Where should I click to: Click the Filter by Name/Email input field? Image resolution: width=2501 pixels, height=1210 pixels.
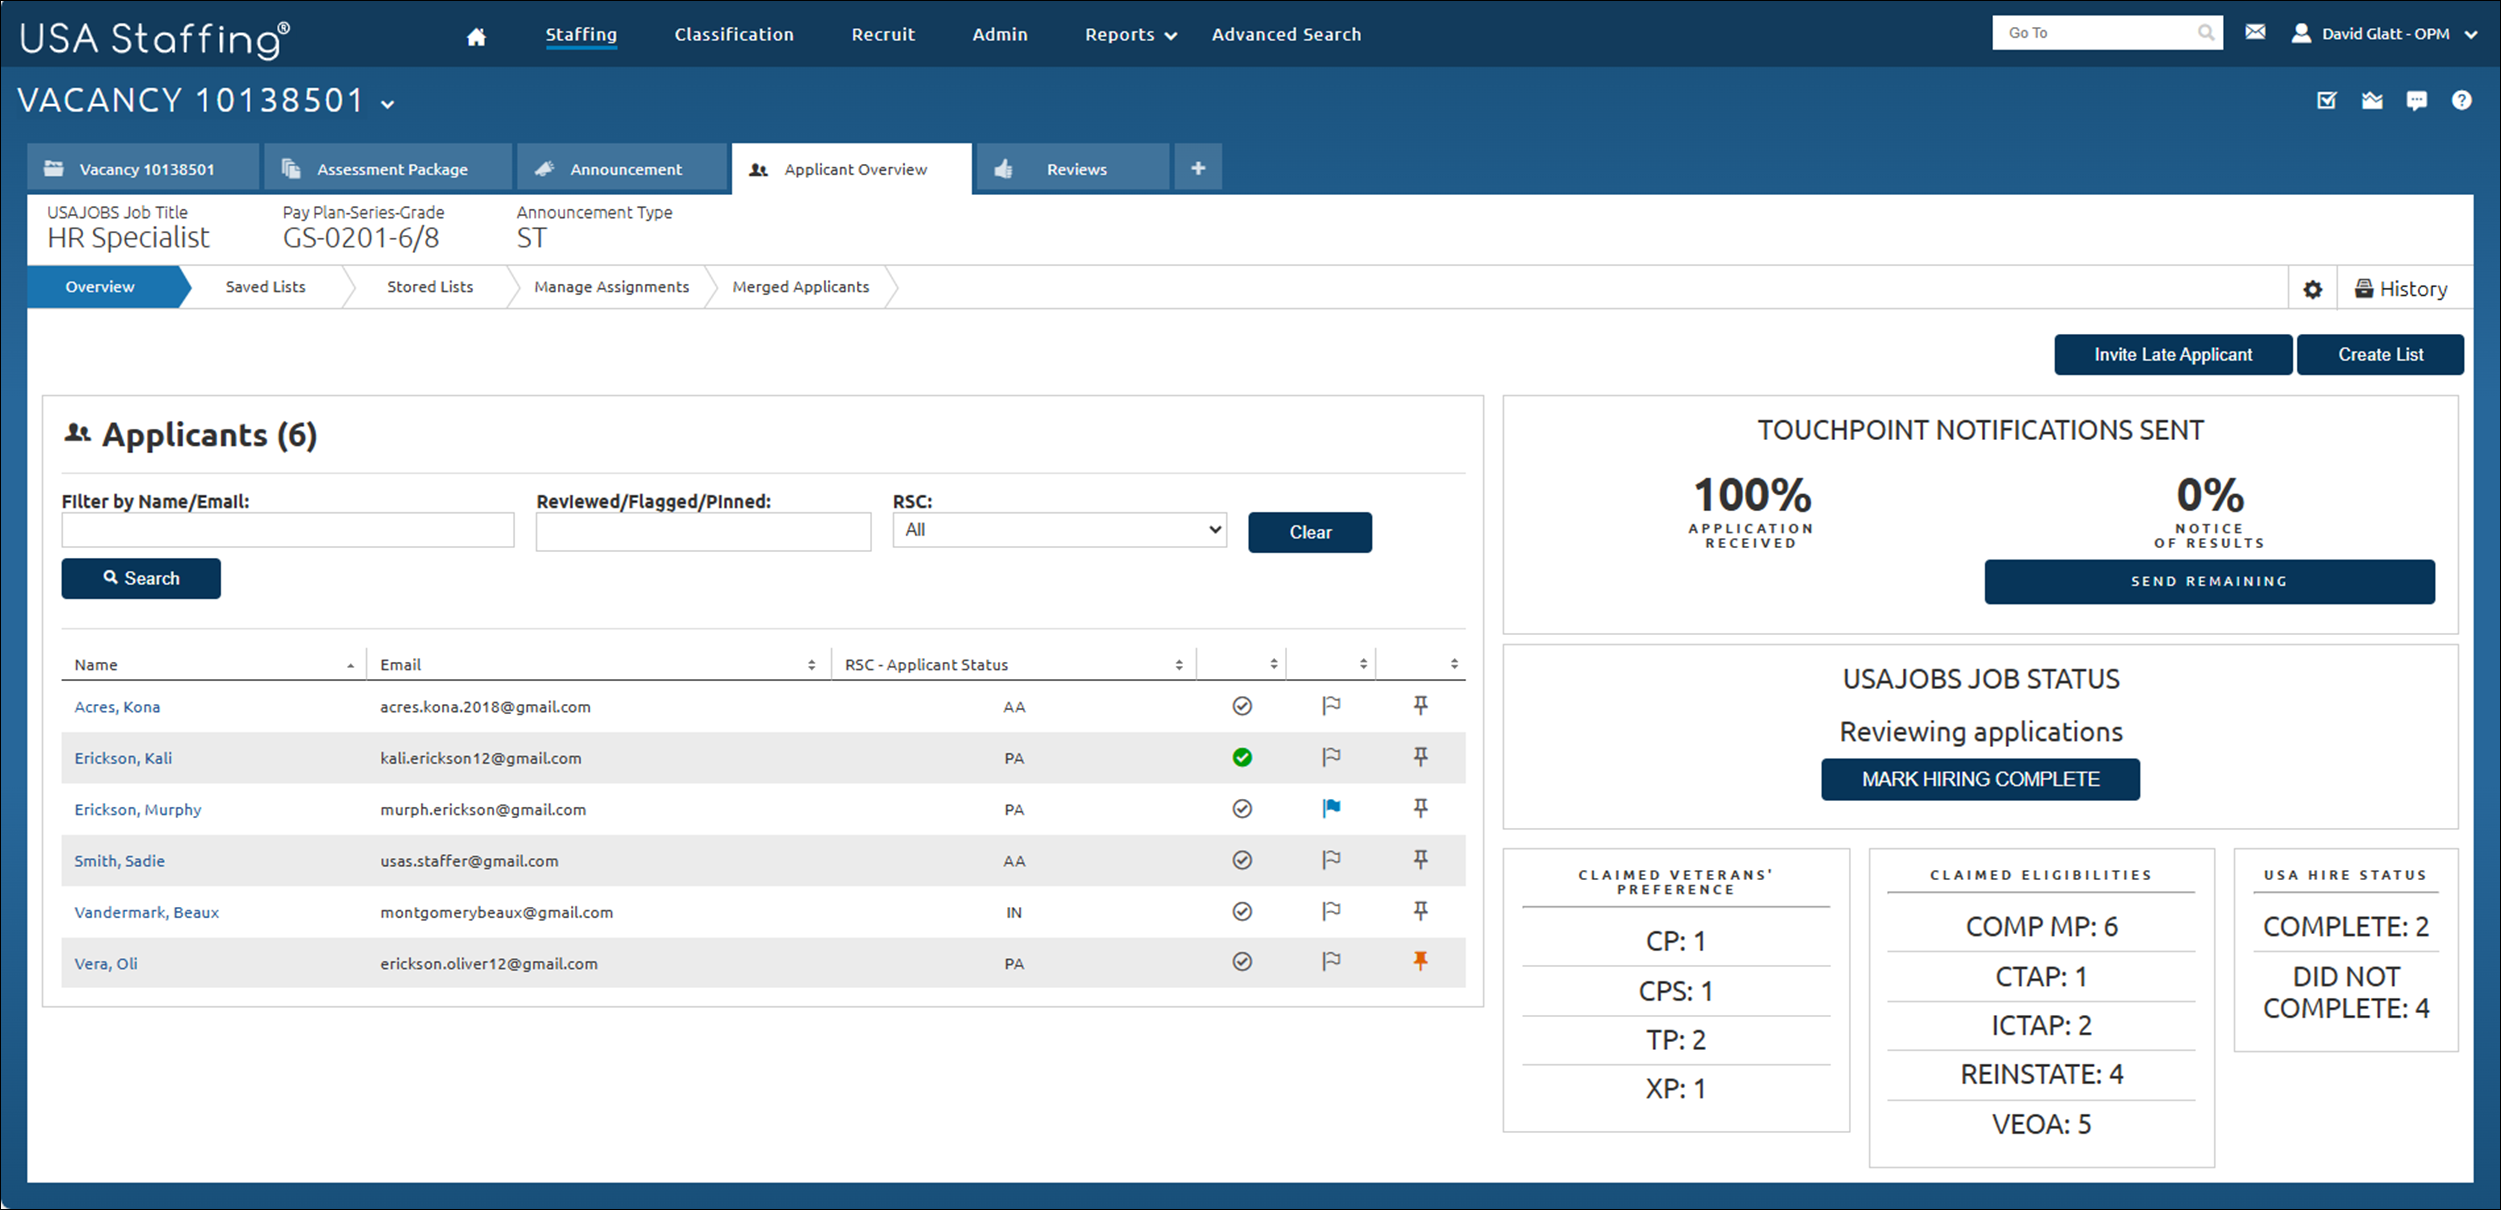pyautogui.click(x=288, y=530)
